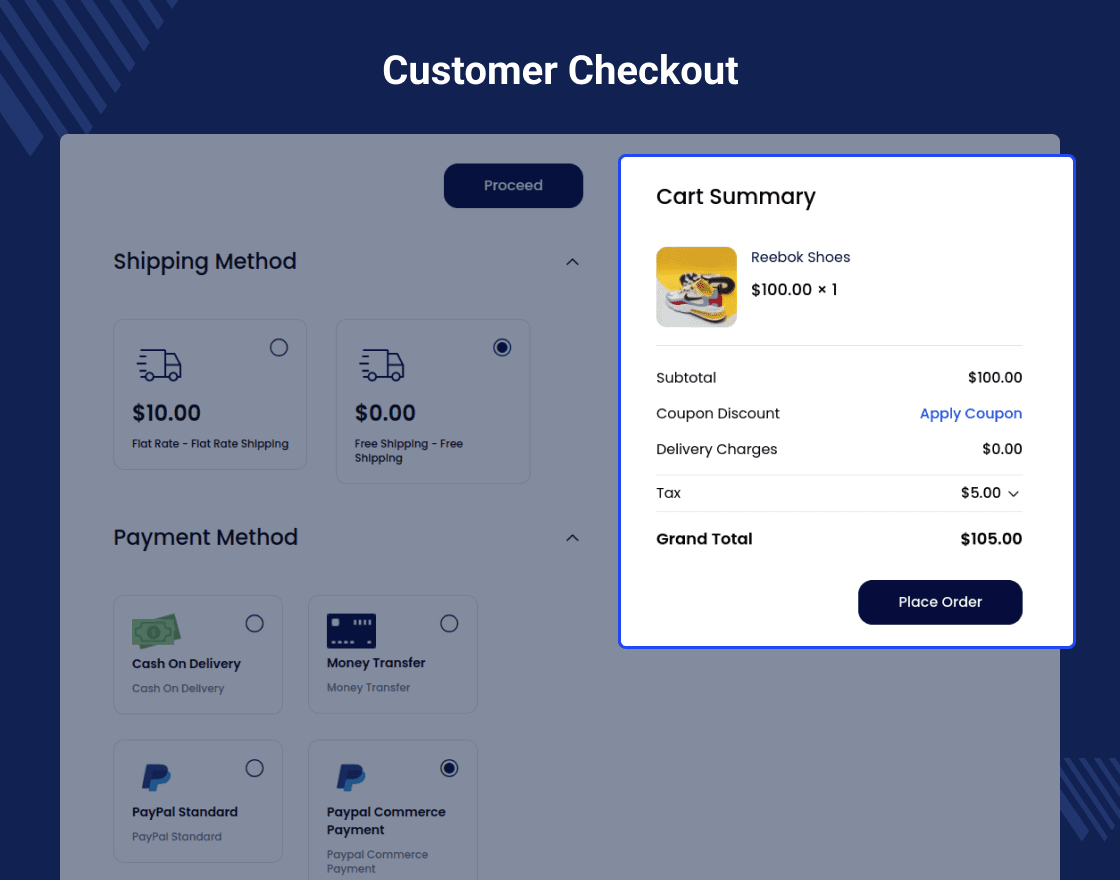Click the Free Shipping truck icon
Viewport: 1120px width, 880px height.
click(382, 365)
